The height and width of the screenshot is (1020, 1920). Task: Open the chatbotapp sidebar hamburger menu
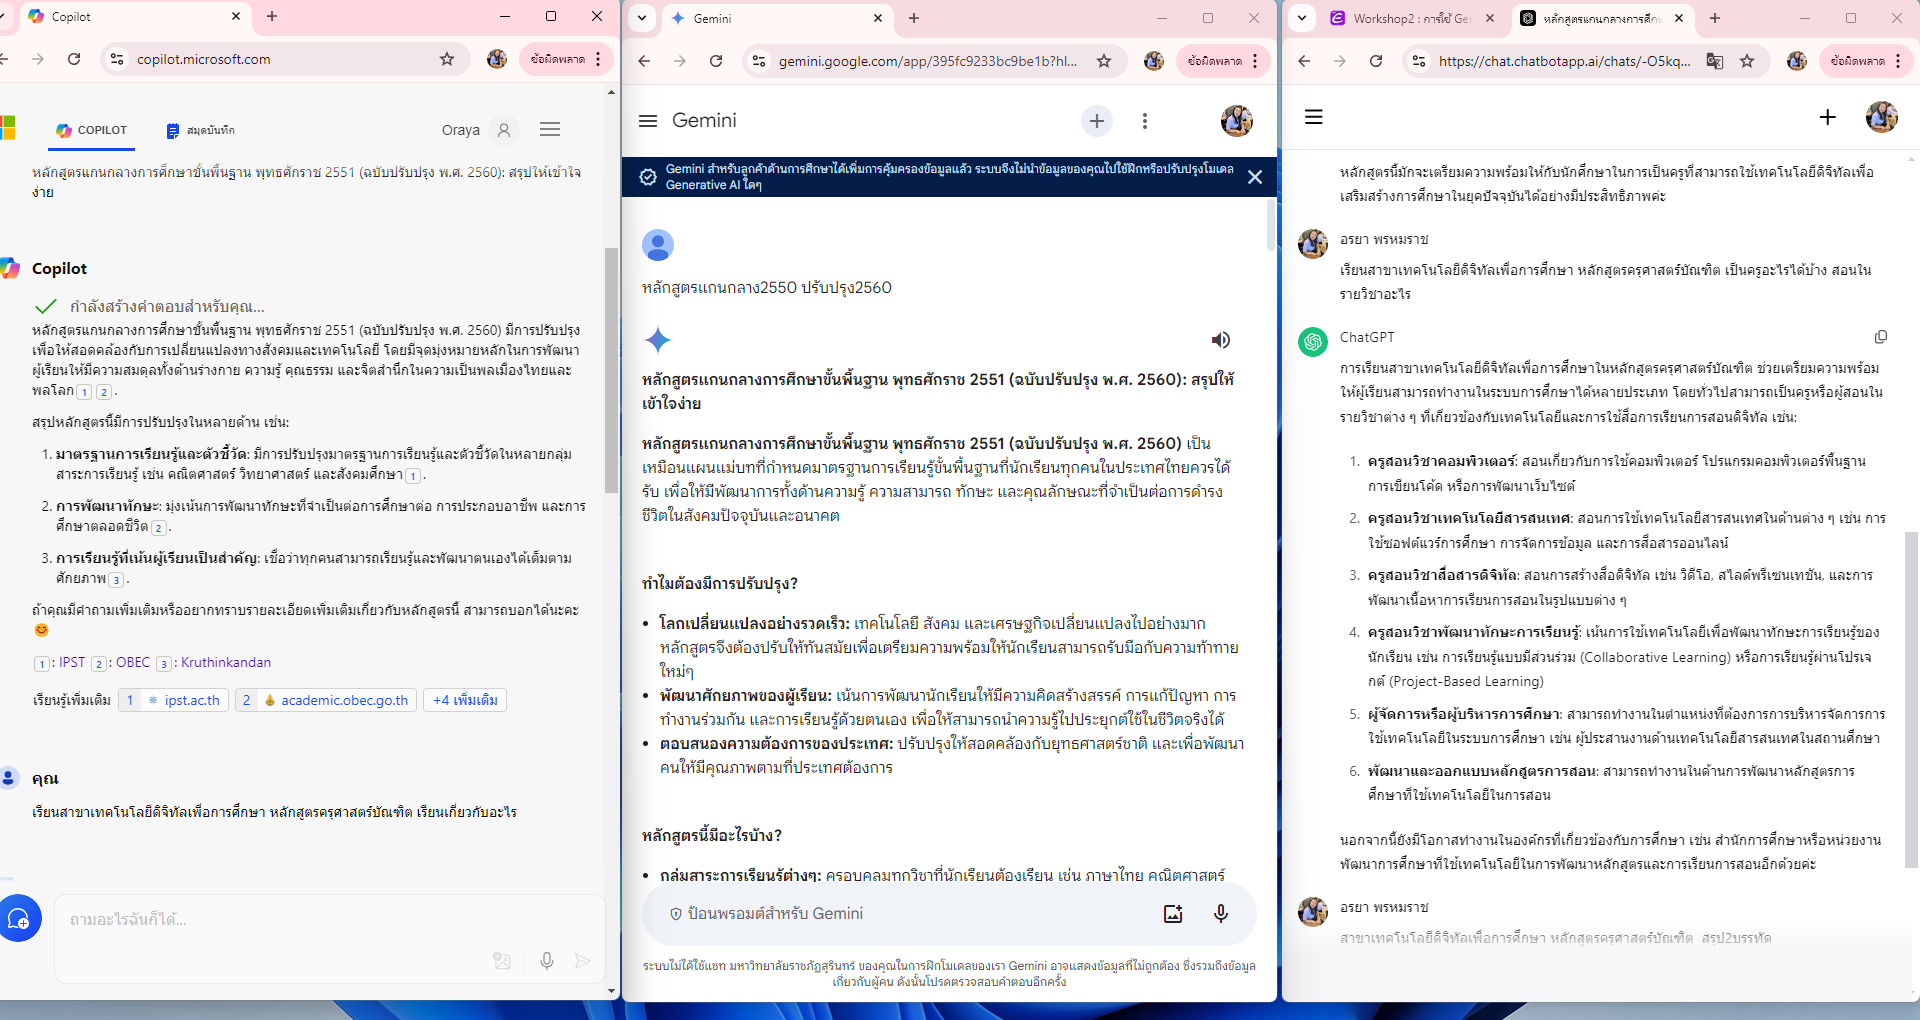(x=1314, y=117)
